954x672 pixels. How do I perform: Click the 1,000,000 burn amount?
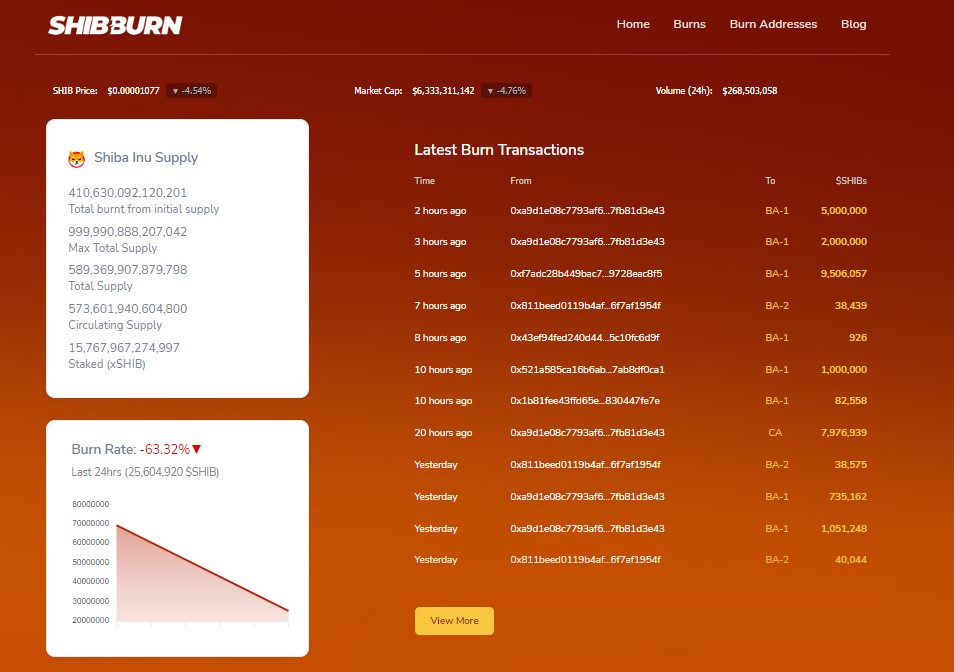pos(844,369)
